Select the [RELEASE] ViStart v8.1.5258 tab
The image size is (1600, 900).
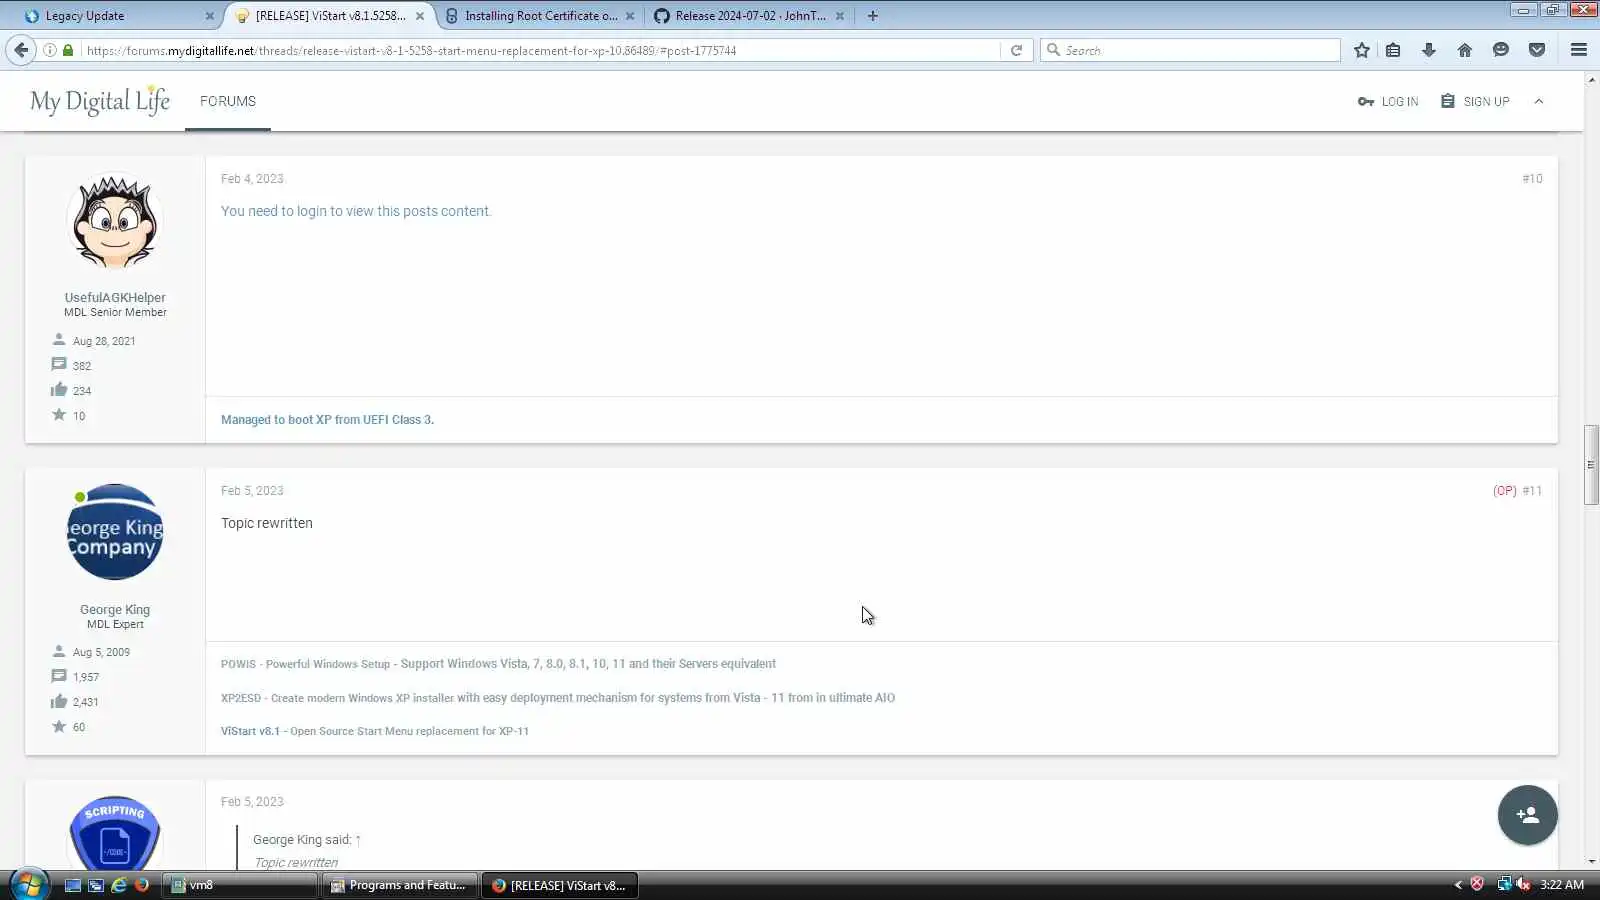(330, 16)
